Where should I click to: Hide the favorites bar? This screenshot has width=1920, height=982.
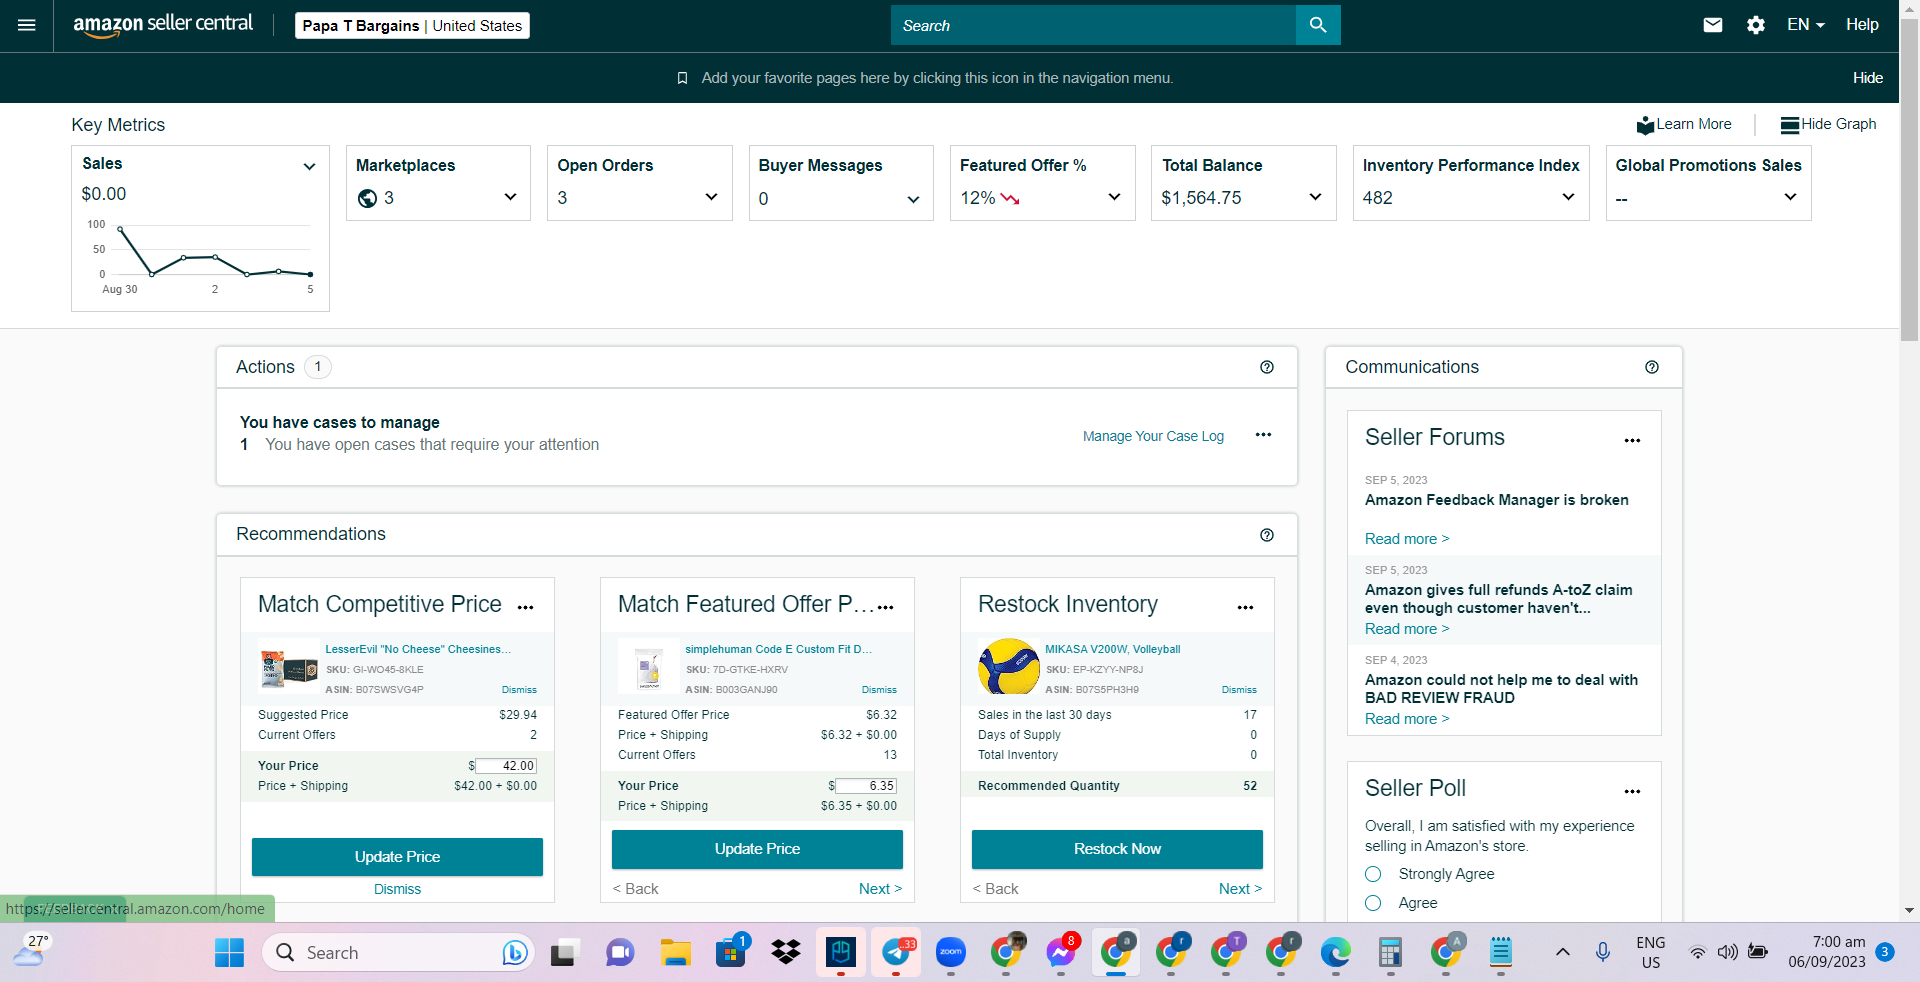coord(1868,78)
